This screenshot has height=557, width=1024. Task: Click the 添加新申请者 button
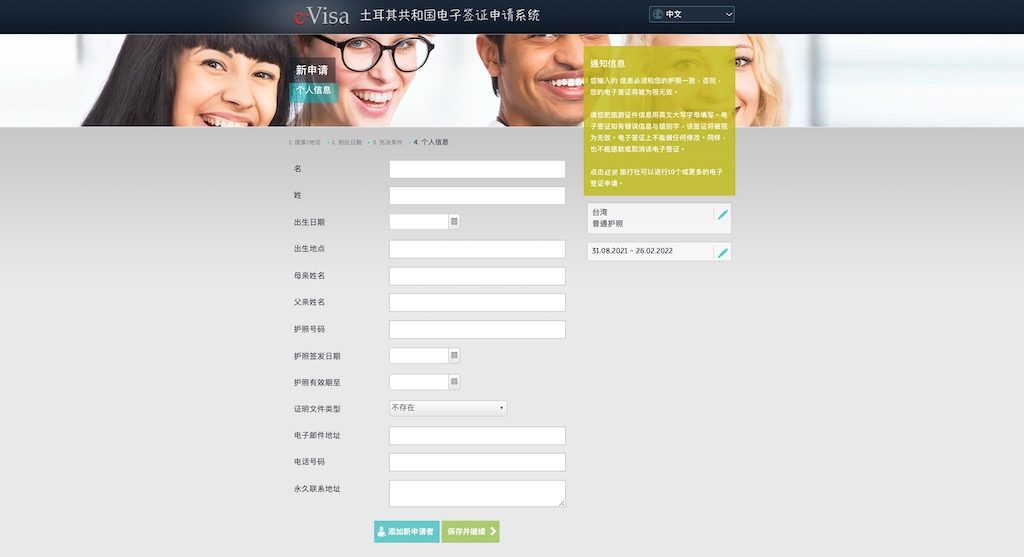click(x=406, y=531)
